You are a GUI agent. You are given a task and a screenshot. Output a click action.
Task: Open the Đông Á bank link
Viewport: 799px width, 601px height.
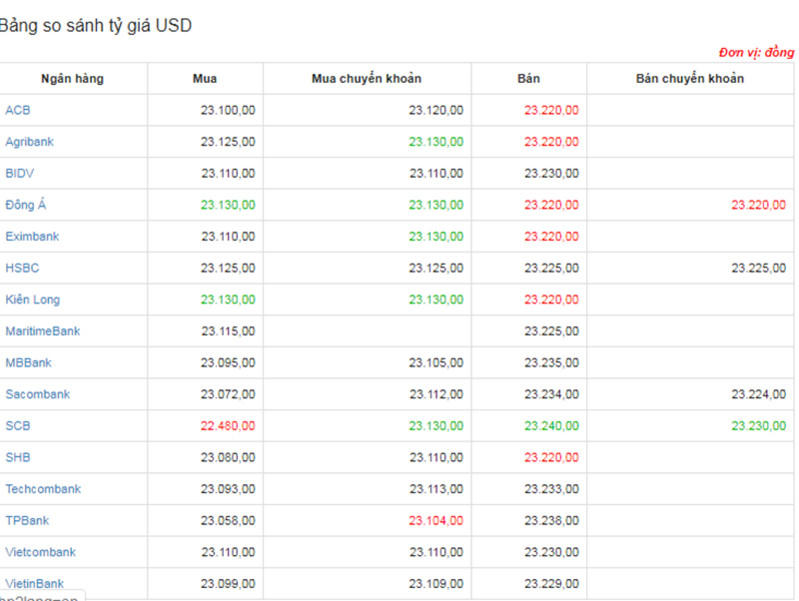point(26,205)
